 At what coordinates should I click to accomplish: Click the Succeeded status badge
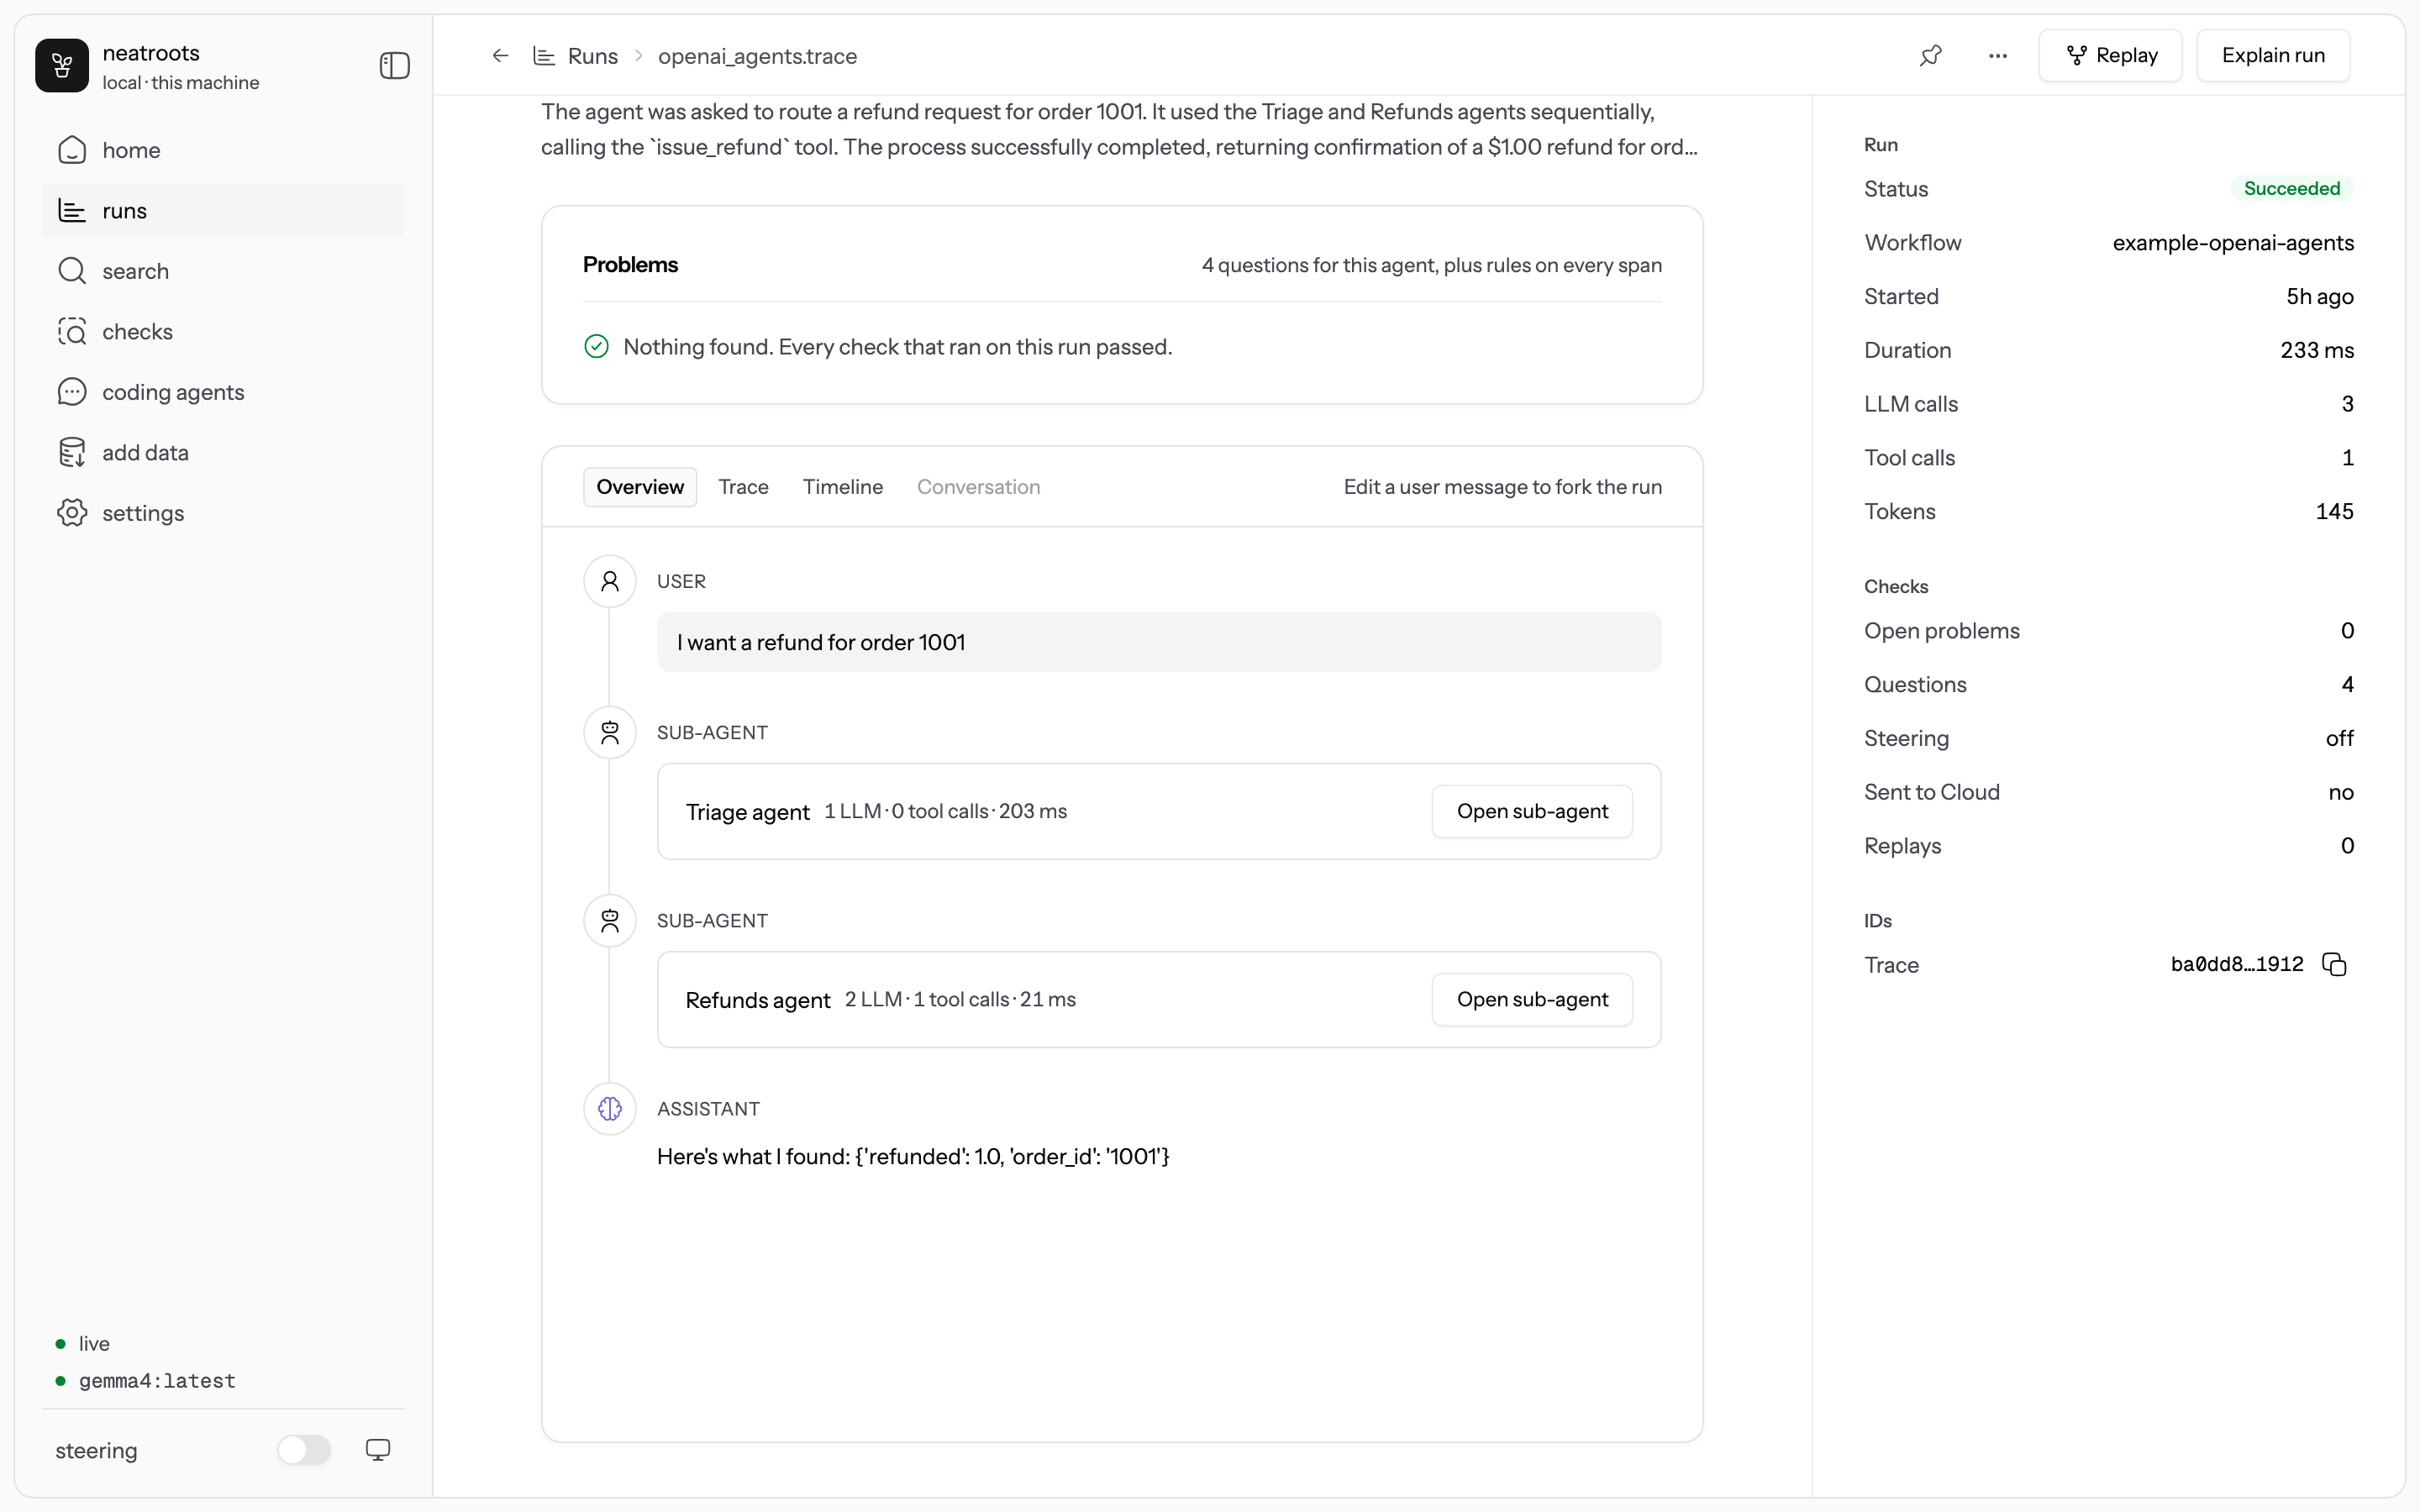[2291, 189]
